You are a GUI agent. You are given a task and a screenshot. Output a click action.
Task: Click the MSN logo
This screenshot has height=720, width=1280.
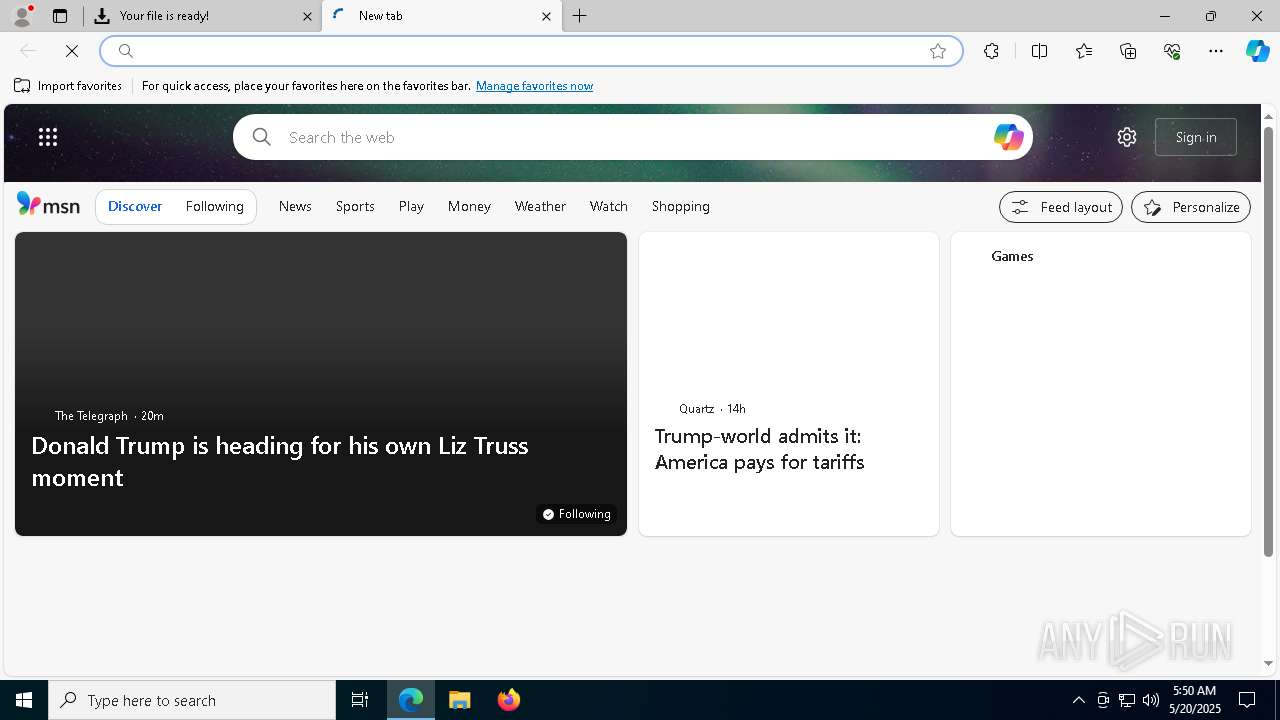[48, 205]
